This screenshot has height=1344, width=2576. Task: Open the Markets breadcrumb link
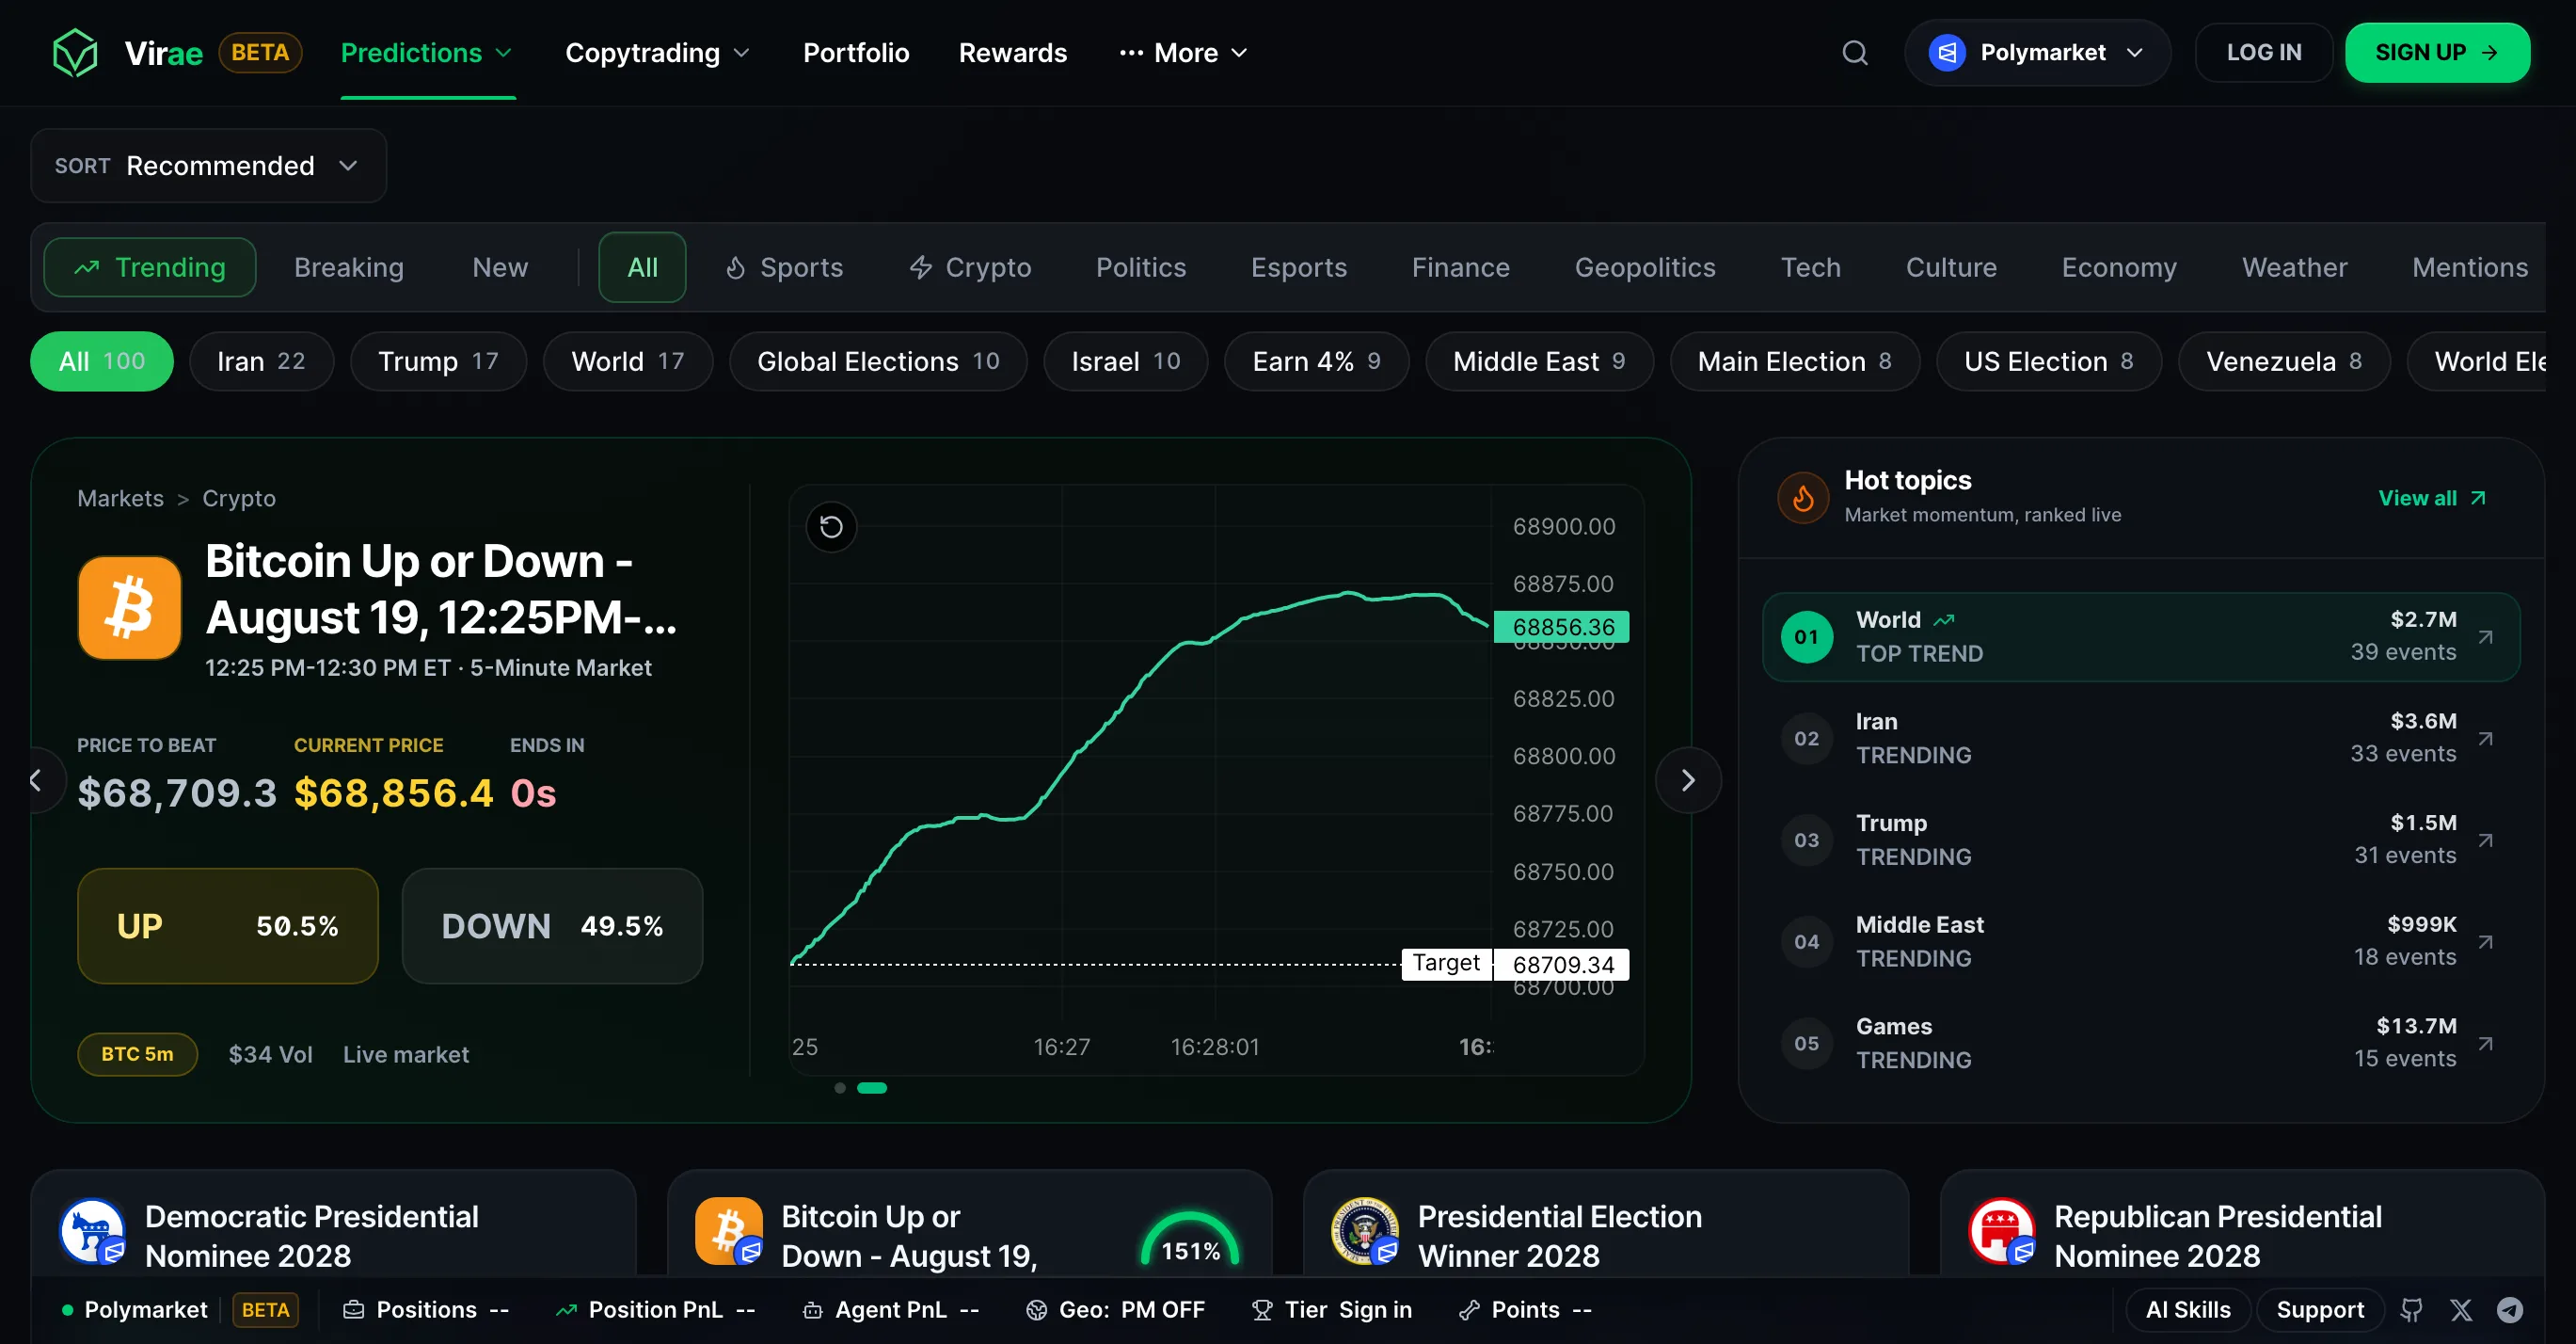[x=120, y=498]
